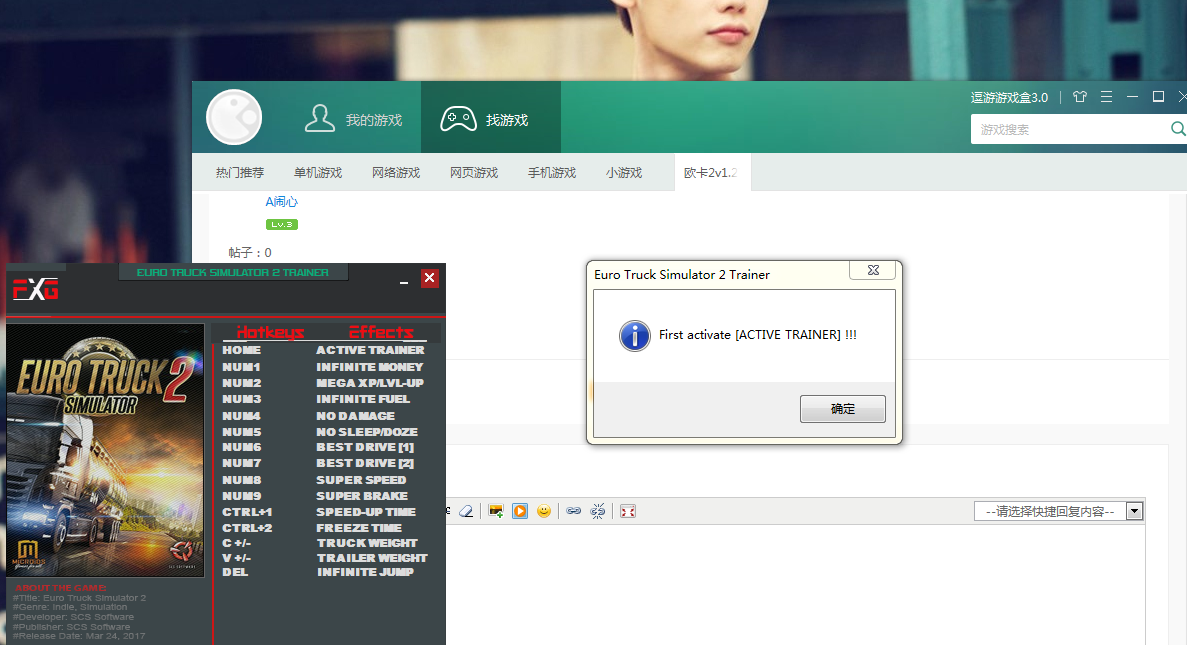
Task: Select the 小游戏 category
Action: click(x=624, y=173)
